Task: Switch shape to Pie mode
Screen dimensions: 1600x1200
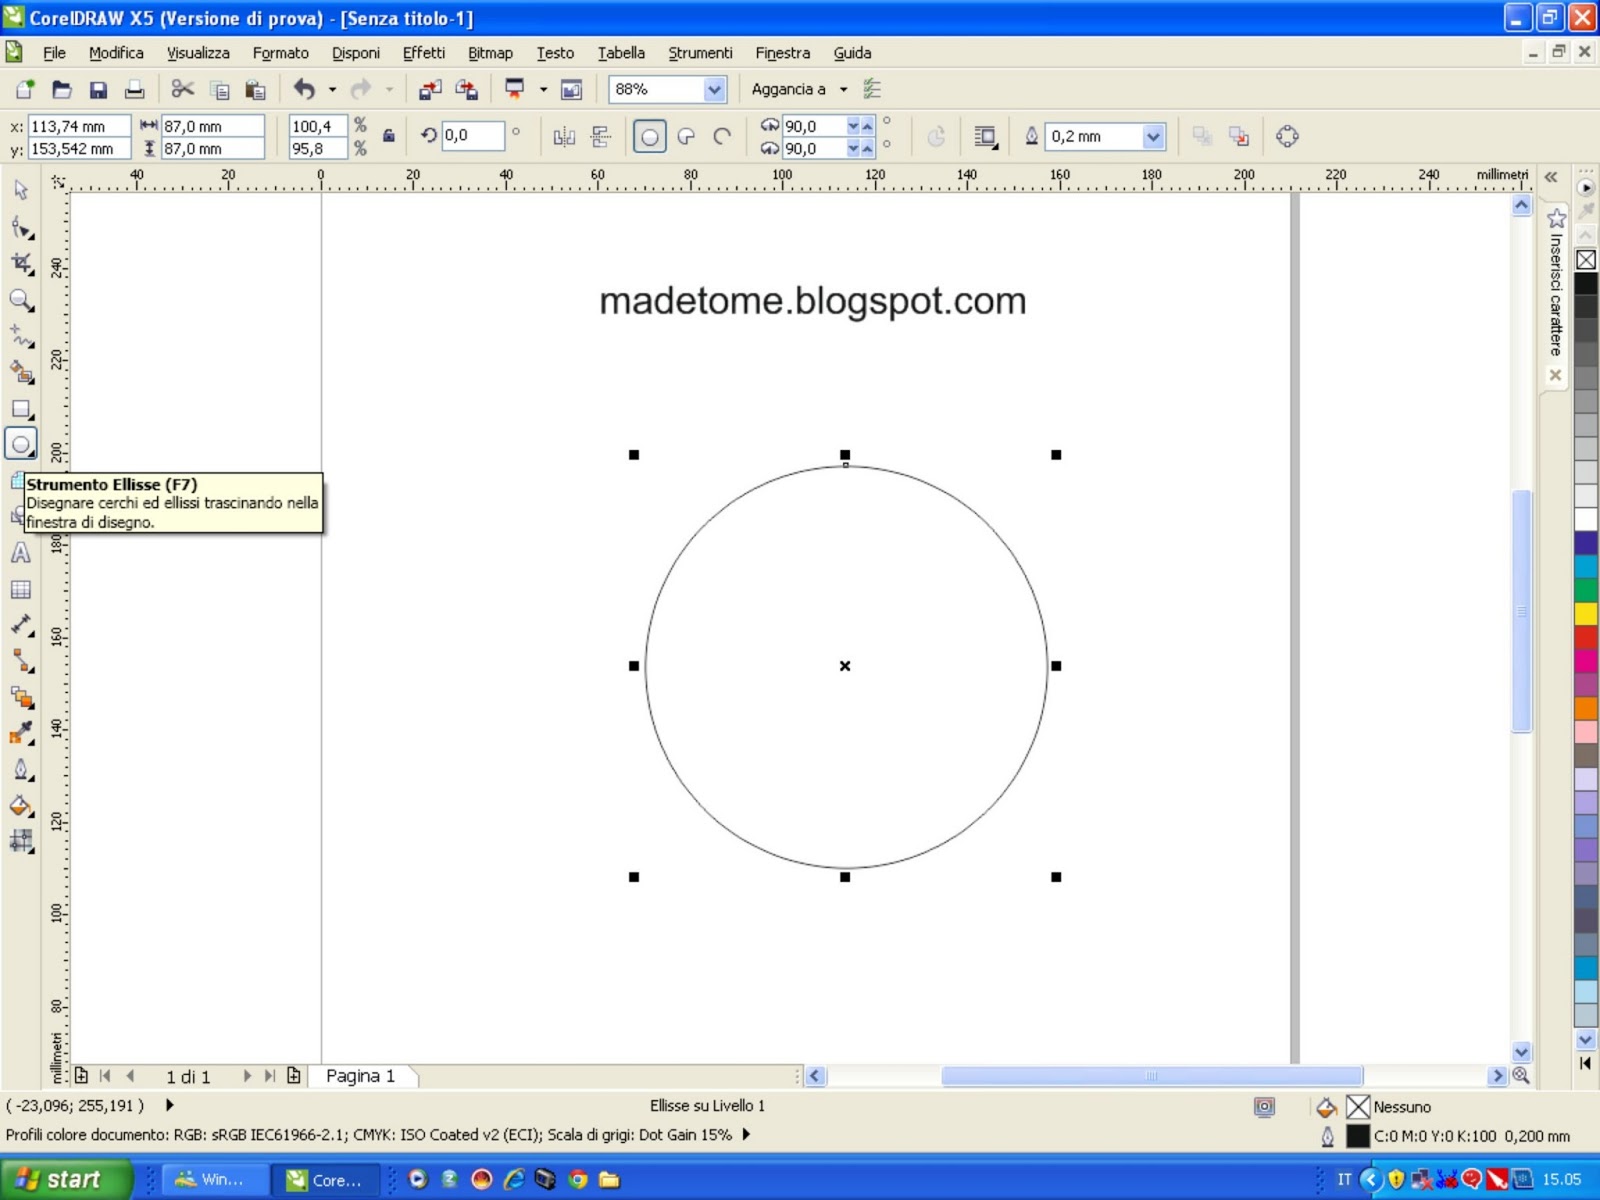Action: tap(686, 136)
